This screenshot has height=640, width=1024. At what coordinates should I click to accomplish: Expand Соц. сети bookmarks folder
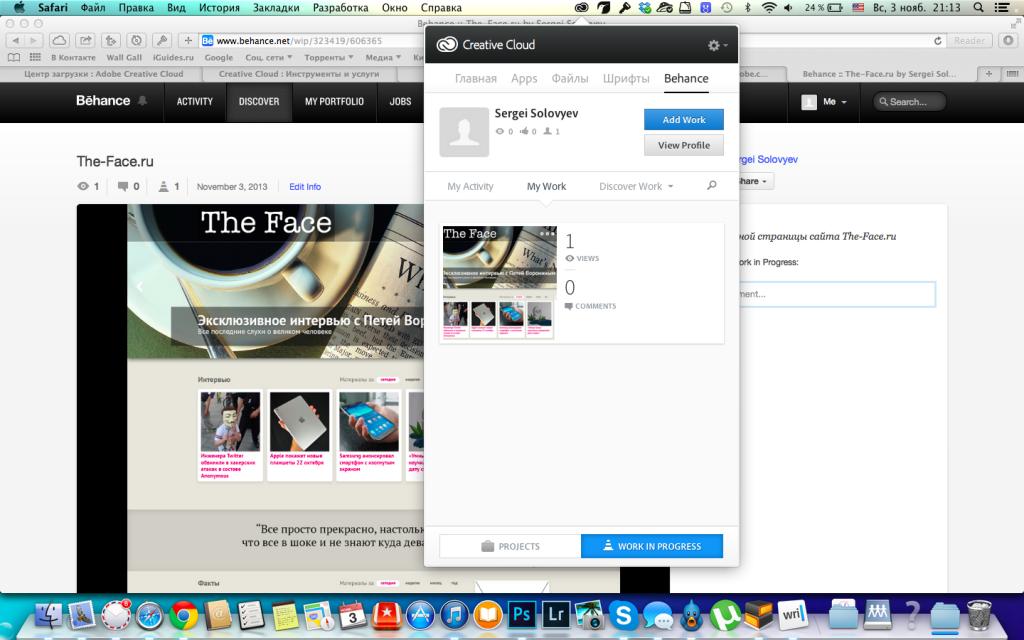click(x=268, y=57)
